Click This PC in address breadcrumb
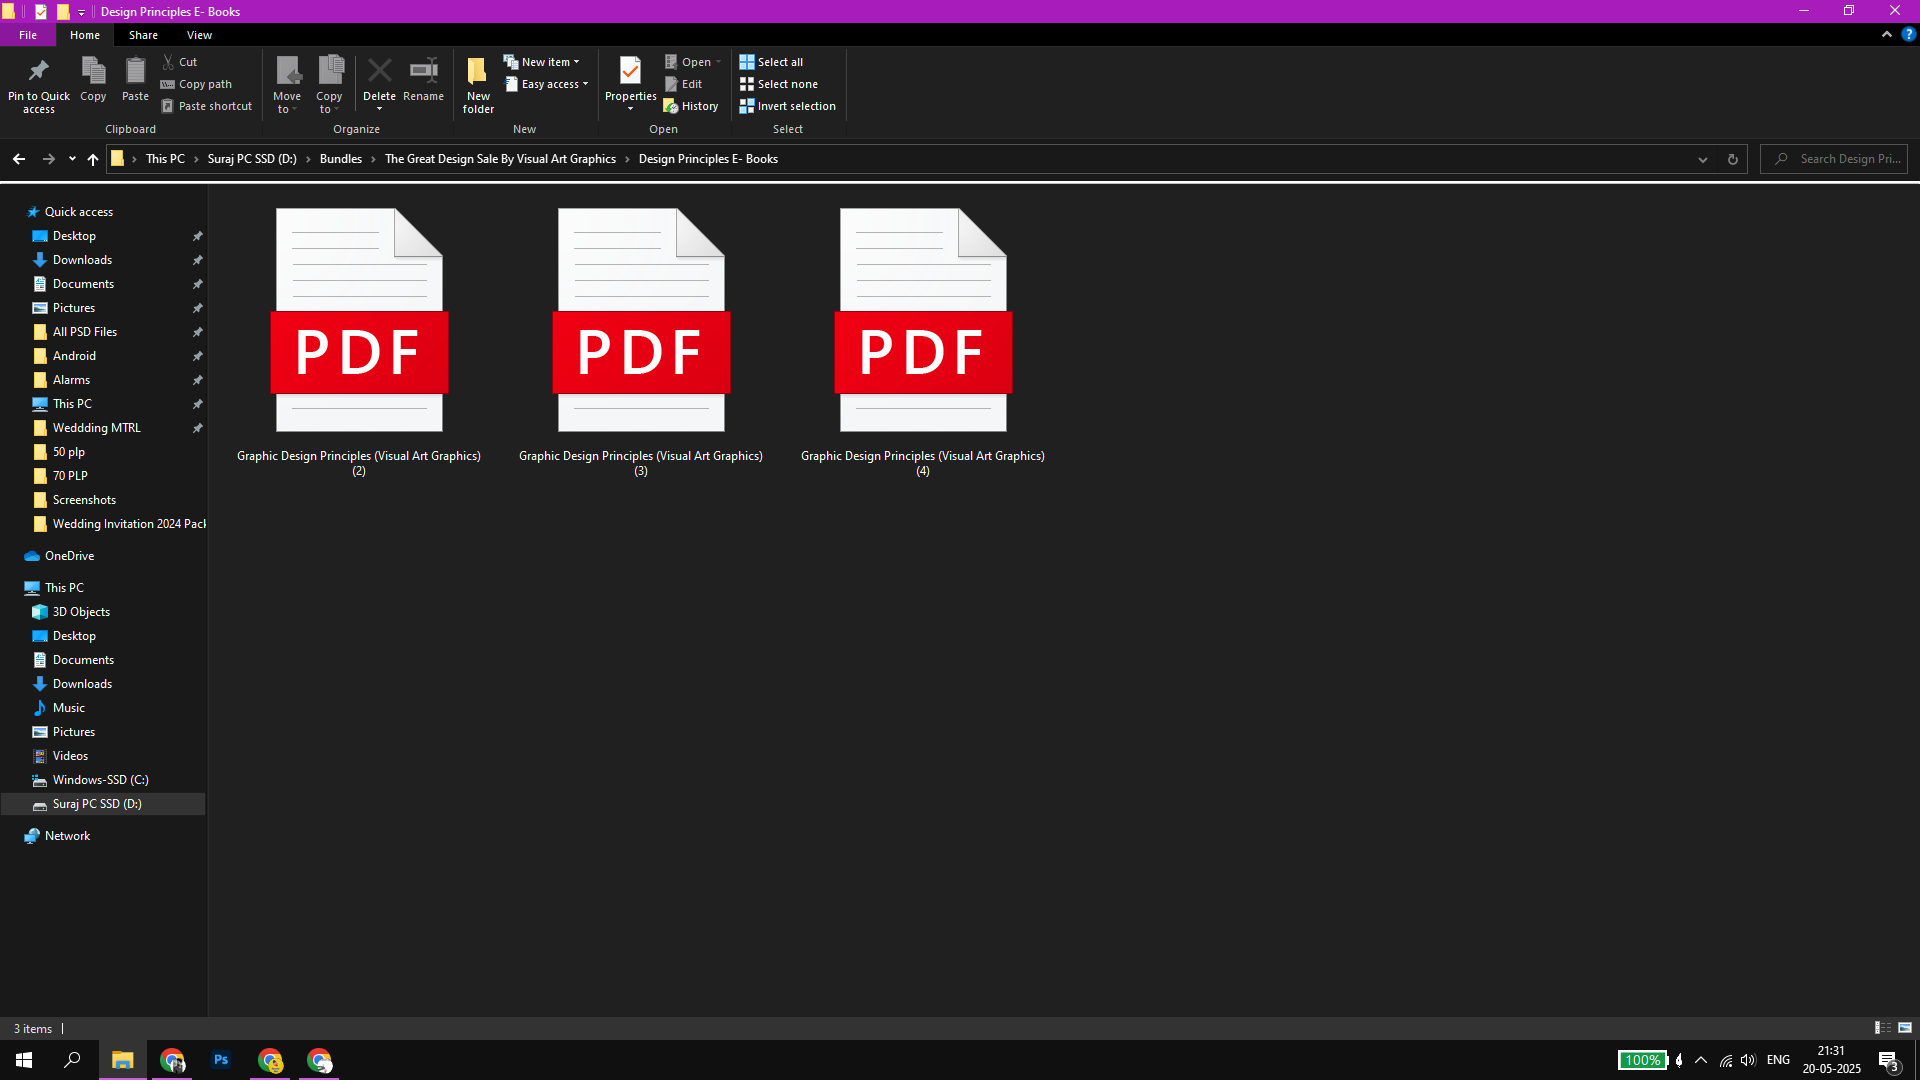Viewport: 1920px width, 1080px height. tap(165, 159)
